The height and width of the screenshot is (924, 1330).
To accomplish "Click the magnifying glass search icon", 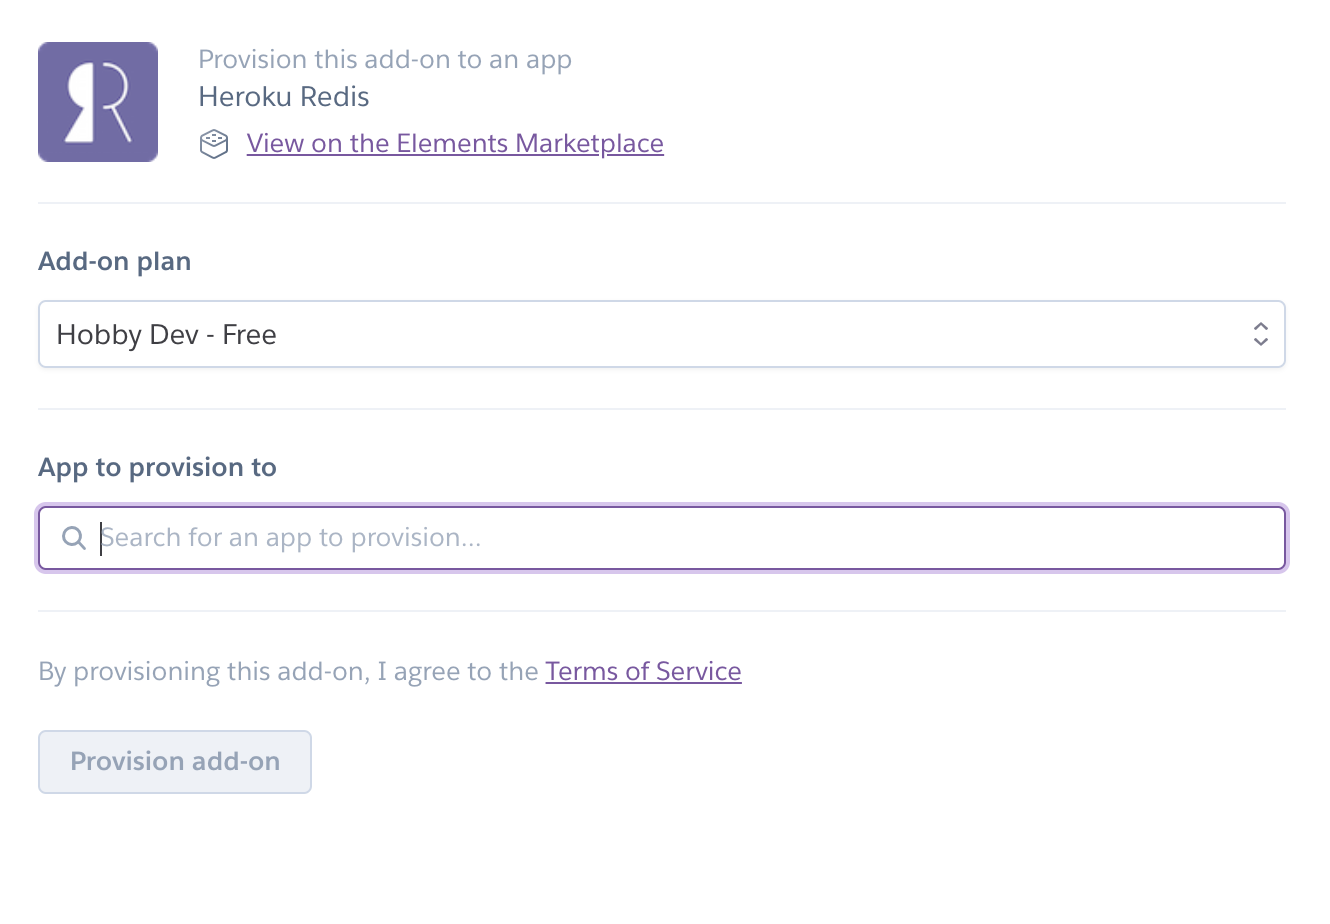I will pyautogui.click(x=74, y=538).
